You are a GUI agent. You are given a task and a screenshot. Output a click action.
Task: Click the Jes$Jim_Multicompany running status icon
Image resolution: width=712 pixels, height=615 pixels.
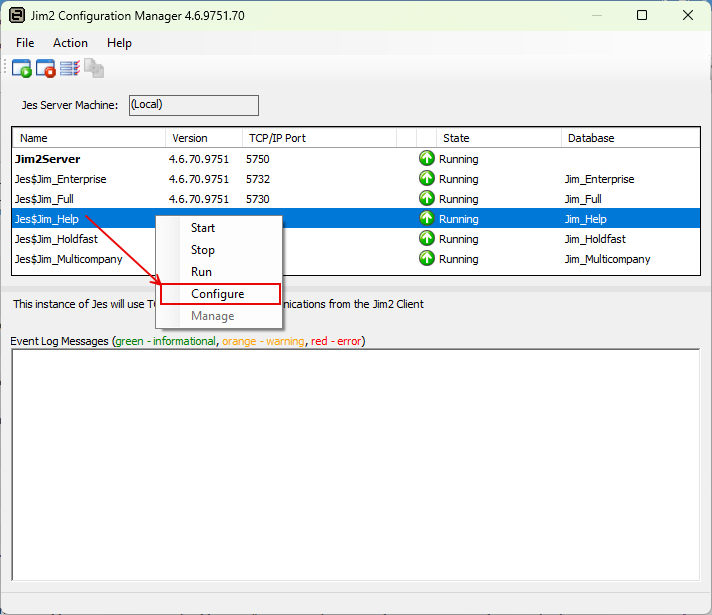click(427, 259)
